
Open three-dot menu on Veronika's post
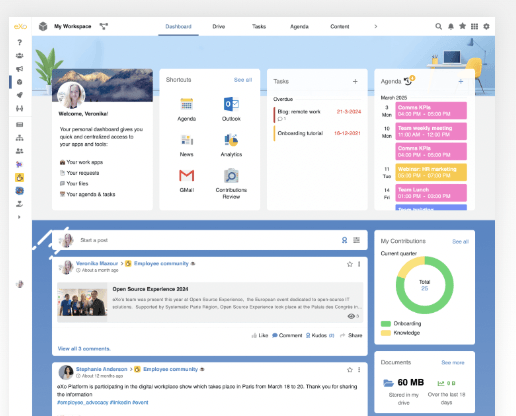(x=359, y=264)
